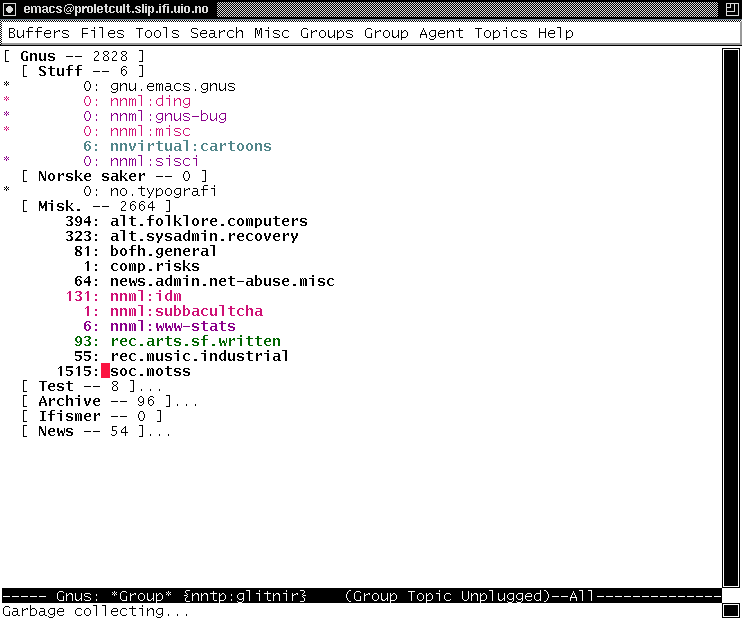This screenshot has width=742, height=620.
Task: Select the nnml:www-stats group
Action: pyautogui.click(x=173, y=327)
